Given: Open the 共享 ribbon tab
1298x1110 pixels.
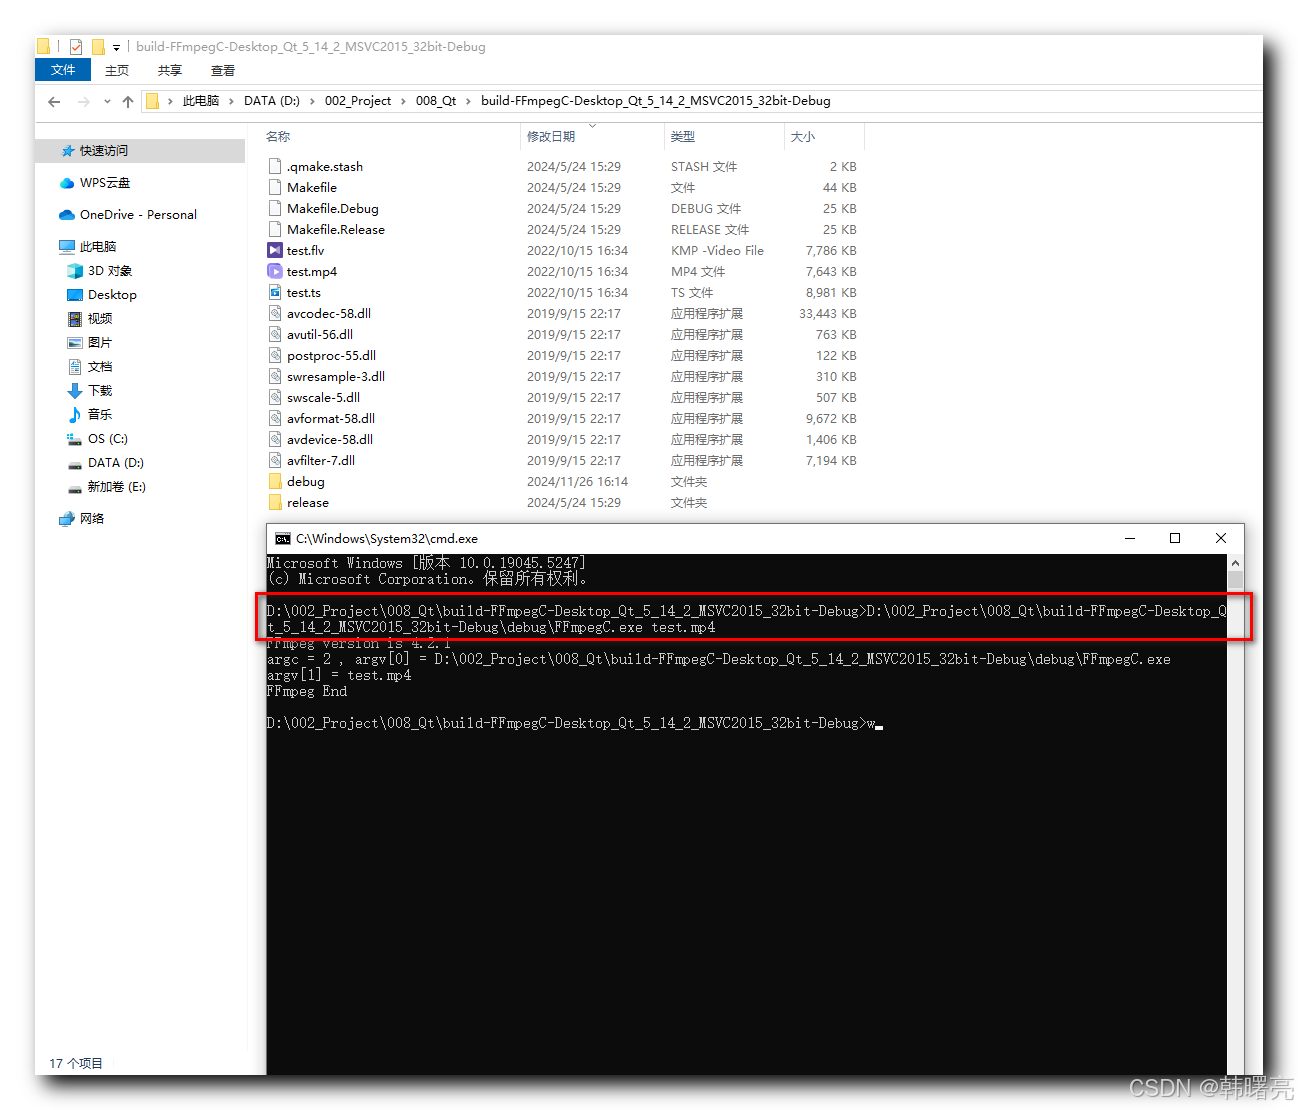Looking at the screenshot, I should [170, 70].
